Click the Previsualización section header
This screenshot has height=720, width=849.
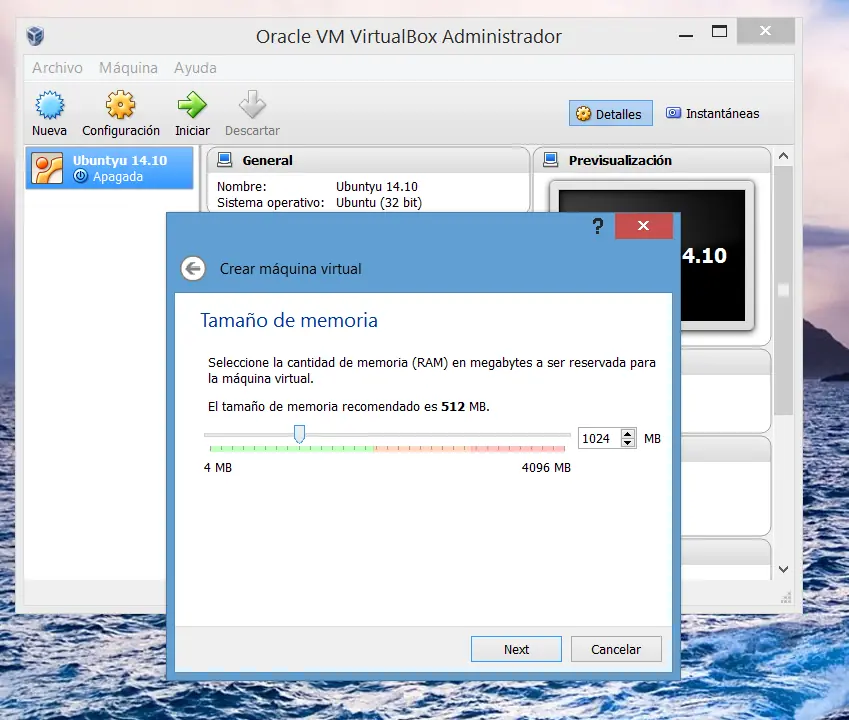click(x=652, y=160)
